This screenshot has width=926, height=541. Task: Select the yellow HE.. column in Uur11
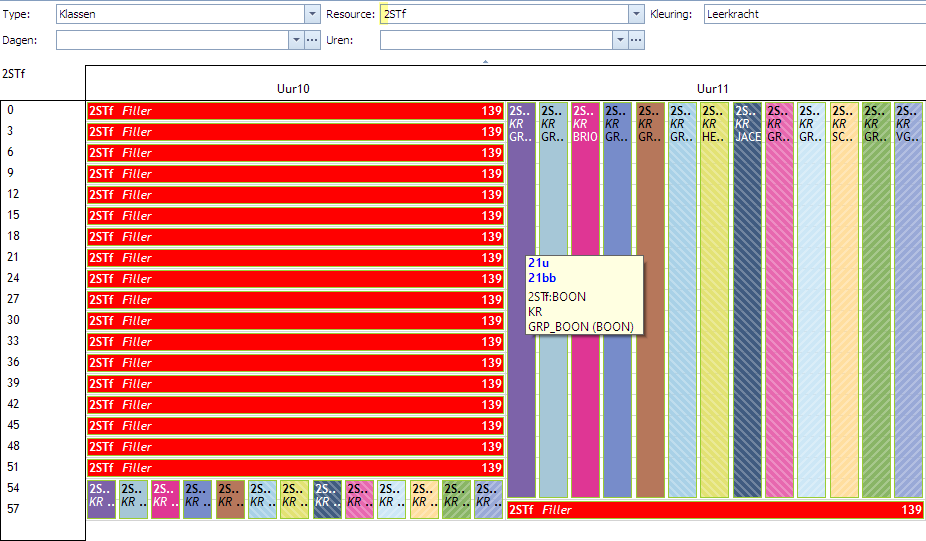tap(715, 300)
